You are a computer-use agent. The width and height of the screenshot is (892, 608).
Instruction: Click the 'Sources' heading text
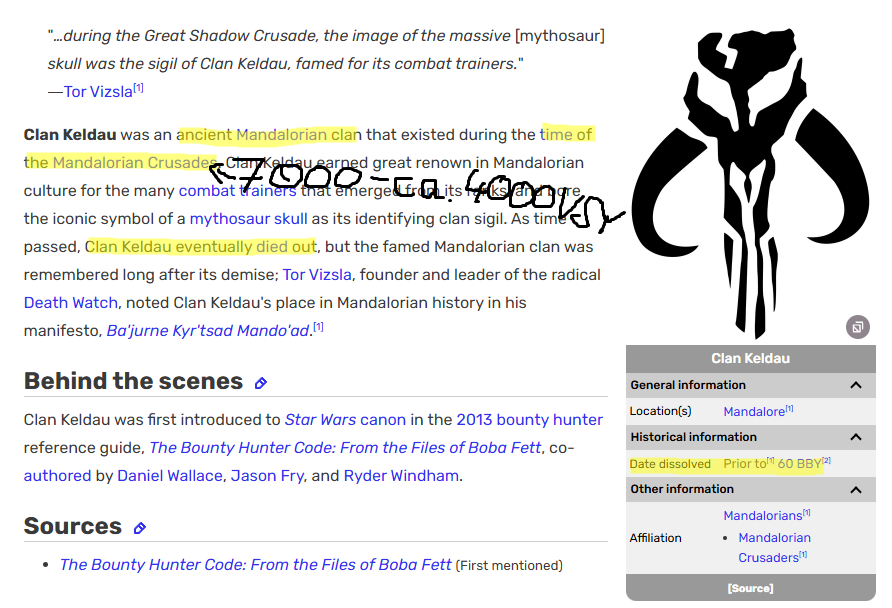(73, 526)
